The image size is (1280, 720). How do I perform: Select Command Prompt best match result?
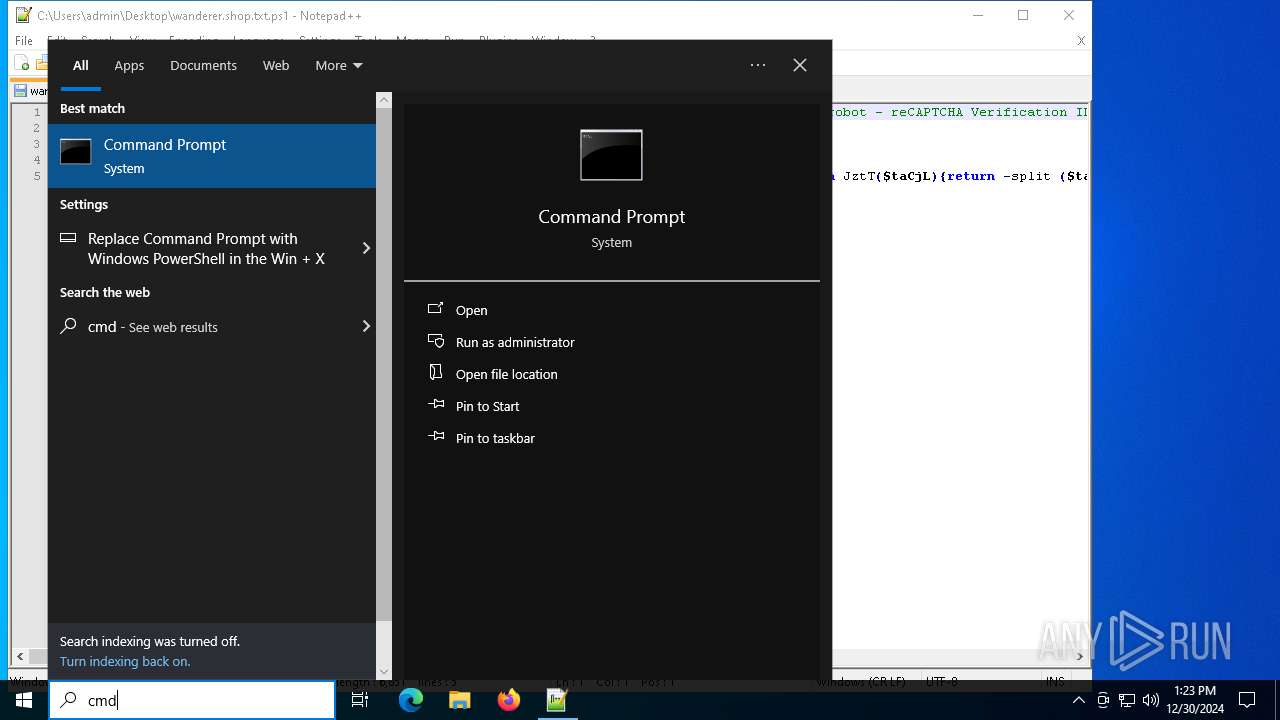point(212,156)
